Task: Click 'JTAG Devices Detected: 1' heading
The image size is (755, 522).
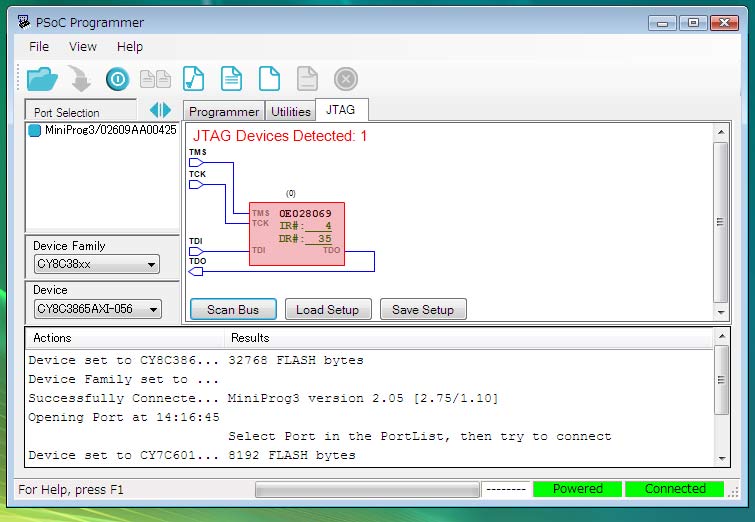Action: [x=280, y=136]
